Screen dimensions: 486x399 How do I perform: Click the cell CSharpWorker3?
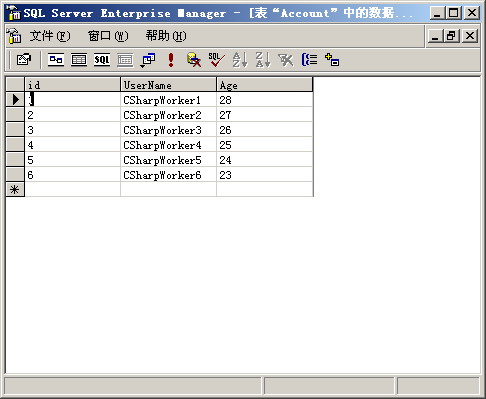point(168,130)
